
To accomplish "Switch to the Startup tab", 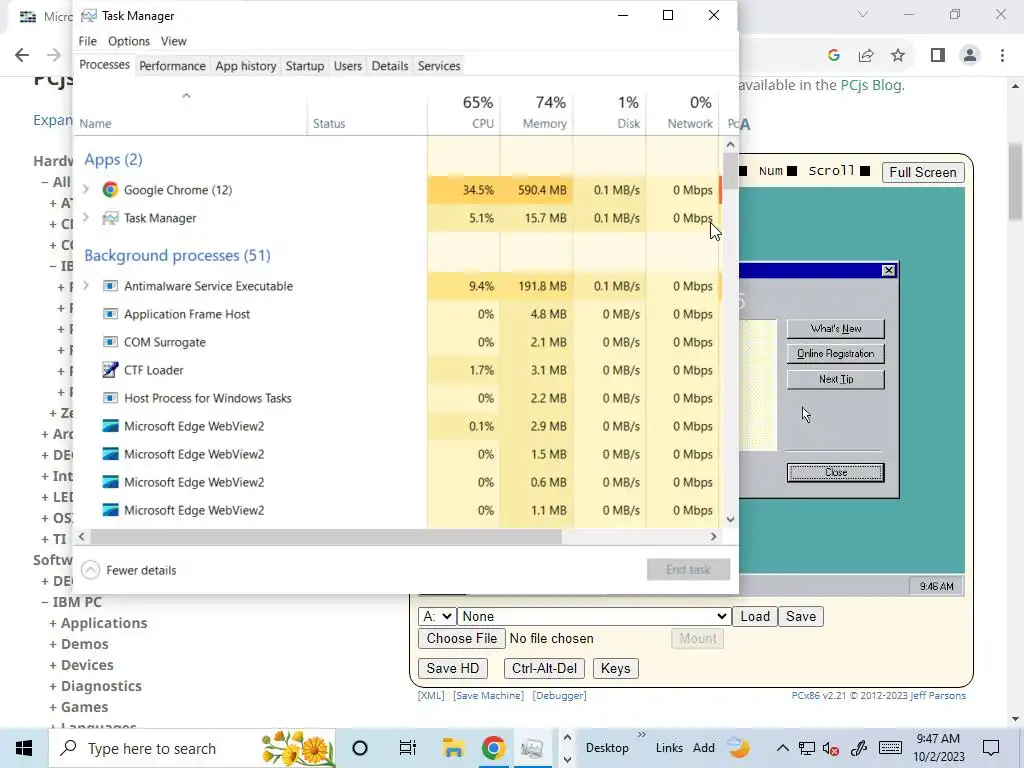I will 305,66.
